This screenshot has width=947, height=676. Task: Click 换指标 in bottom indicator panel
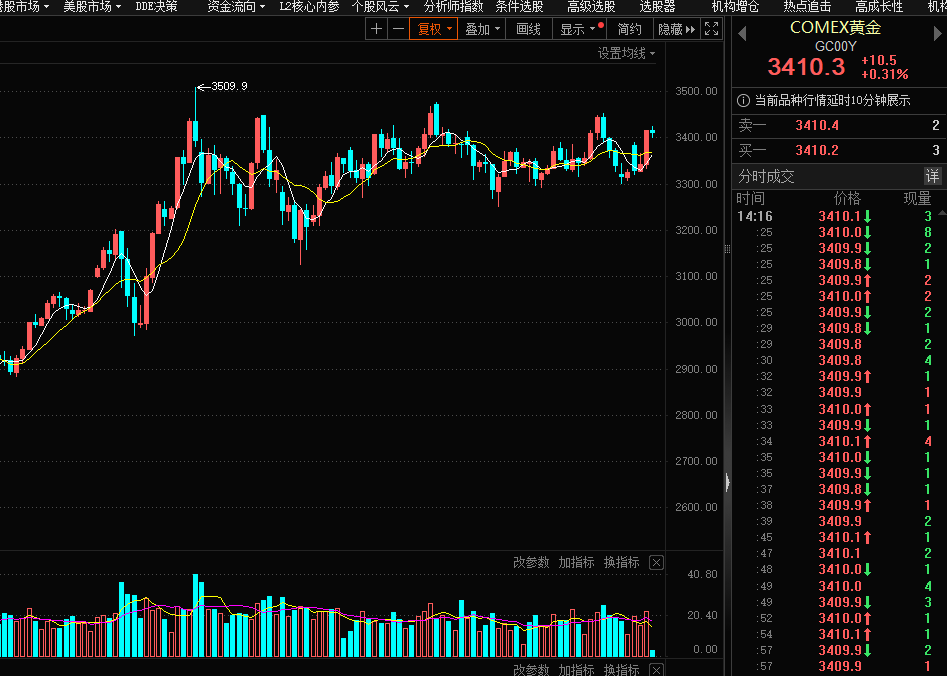(x=621, y=669)
